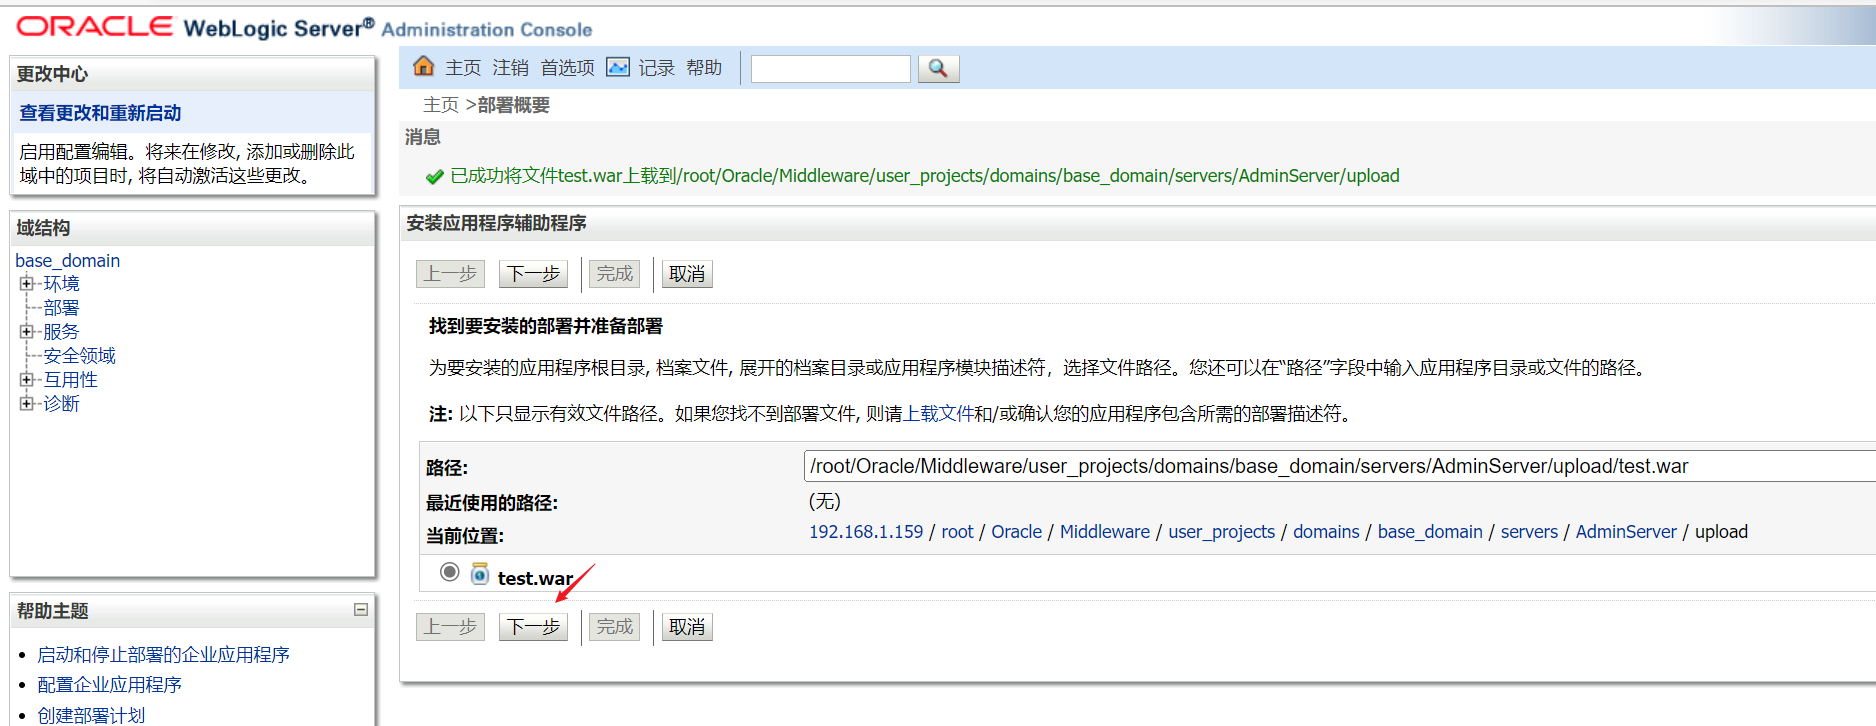Image resolution: width=1876 pixels, height=726 pixels.
Task: Click root in the location path
Action: point(957,532)
